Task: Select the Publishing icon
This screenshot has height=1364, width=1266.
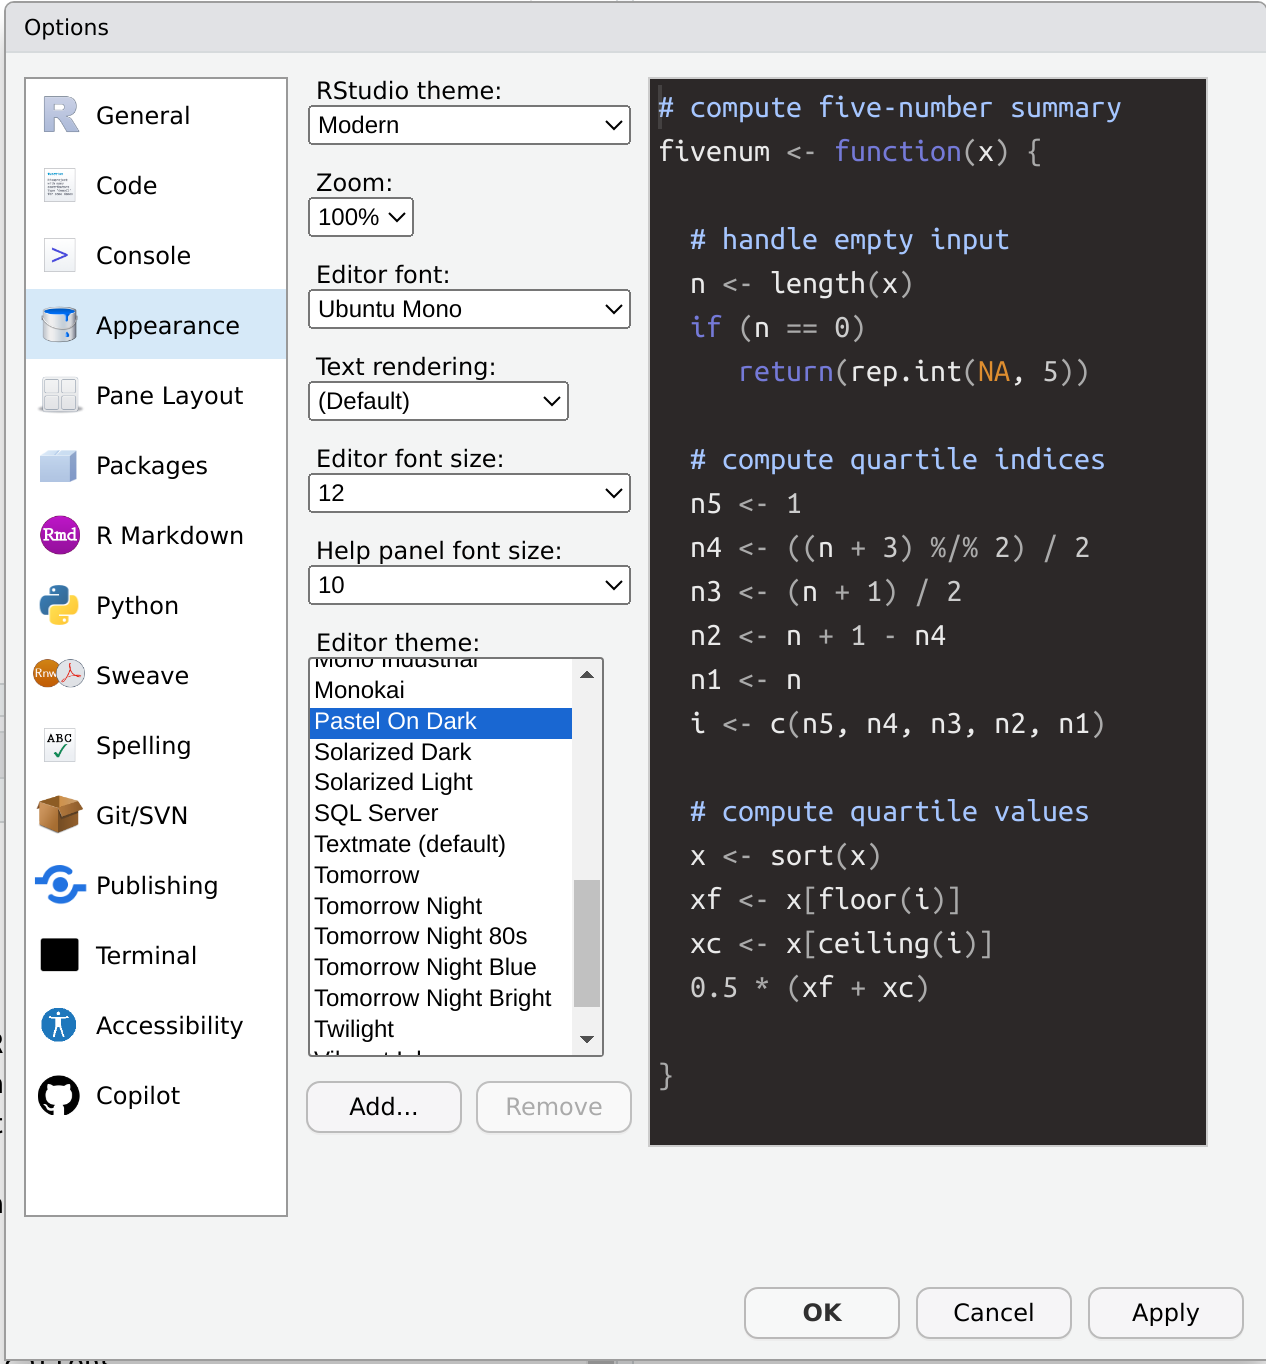Action: pos(59,885)
